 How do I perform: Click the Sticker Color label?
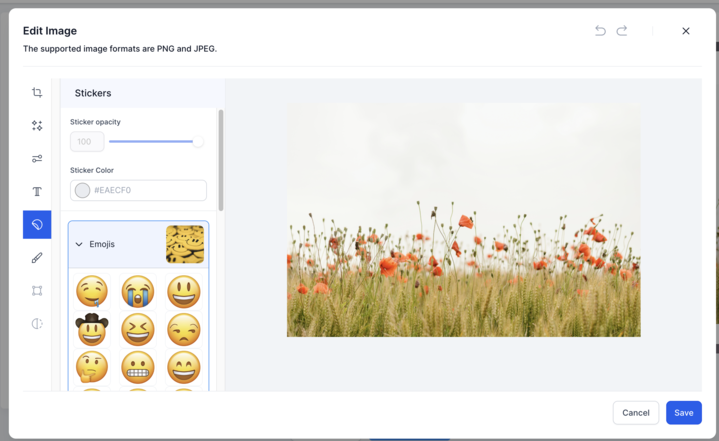92,170
